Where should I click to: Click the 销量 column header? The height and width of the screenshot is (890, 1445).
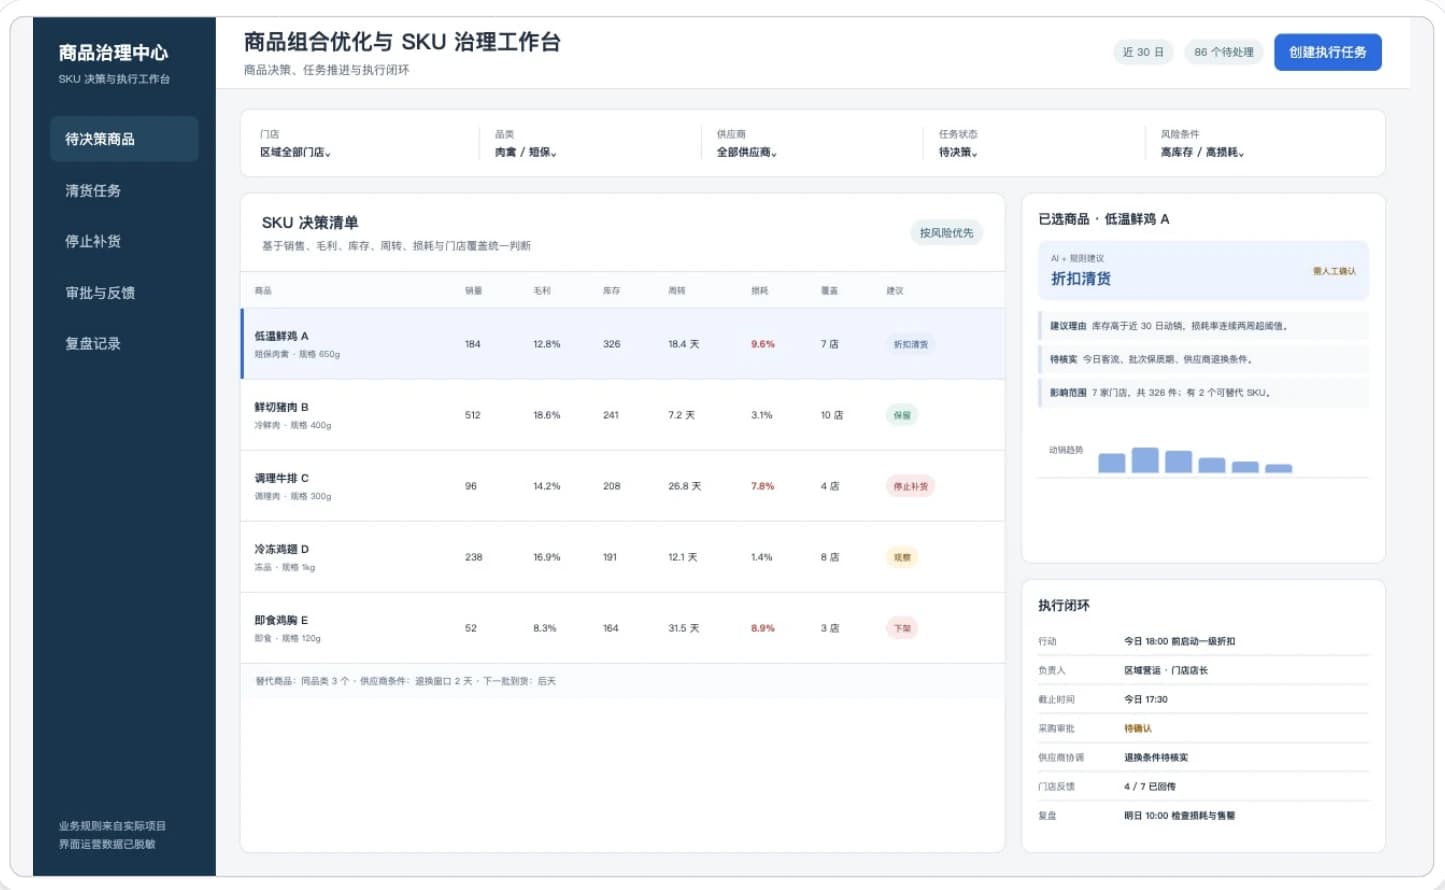473,291
